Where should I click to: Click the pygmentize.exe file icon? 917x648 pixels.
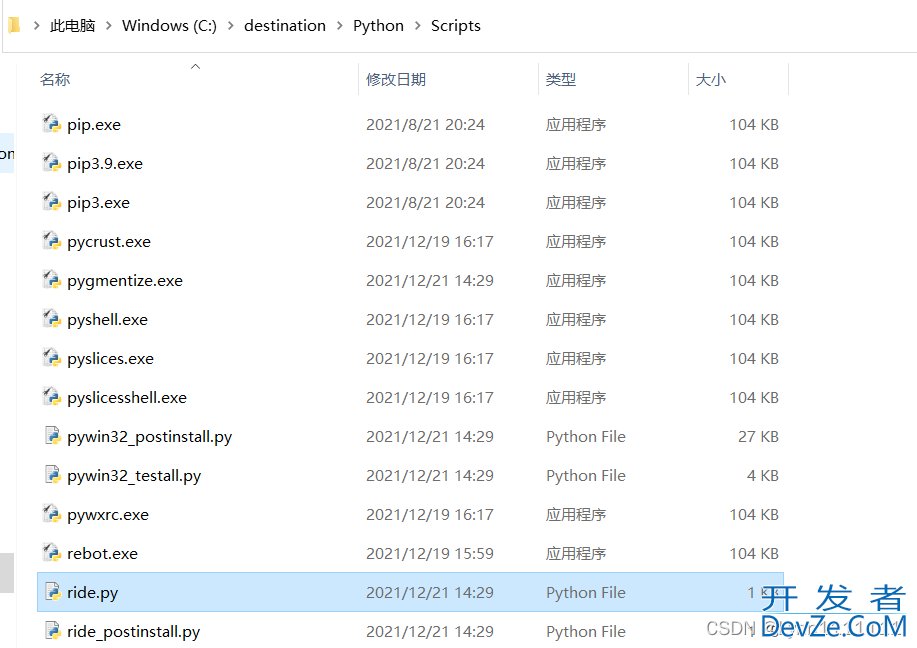coord(51,280)
